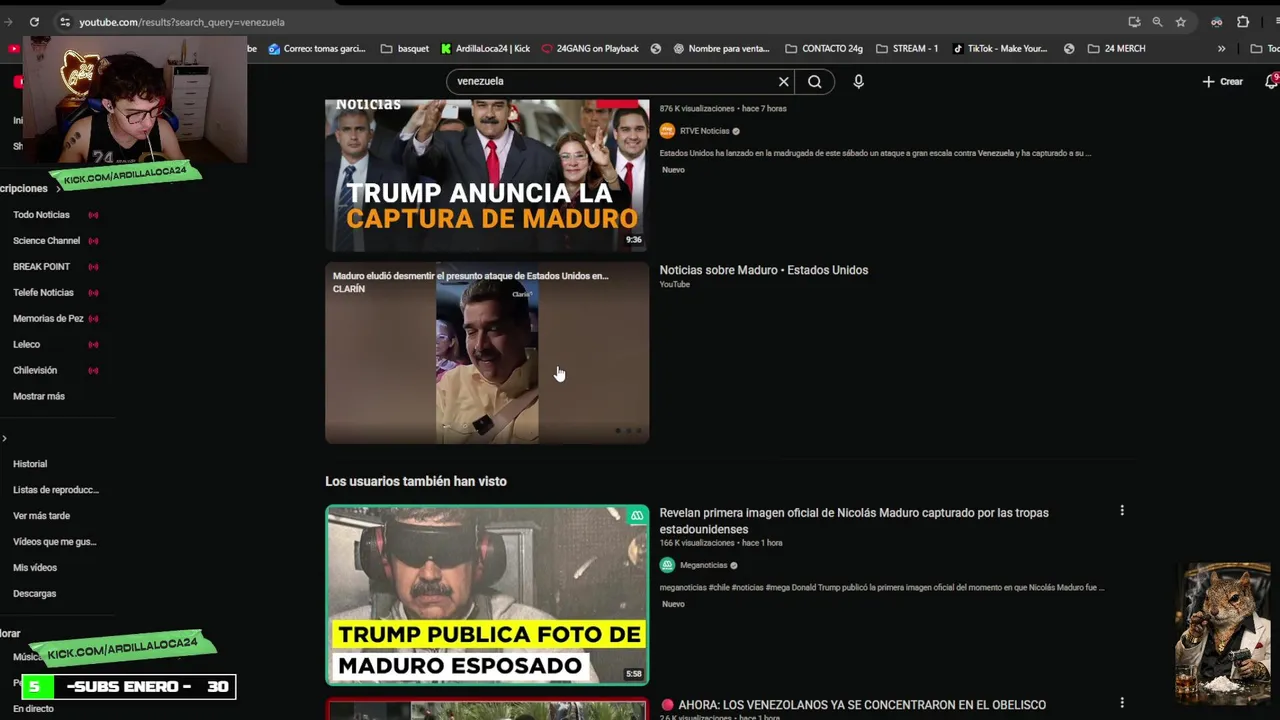Open the Meganoticias channel name link

[x=703, y=565]
